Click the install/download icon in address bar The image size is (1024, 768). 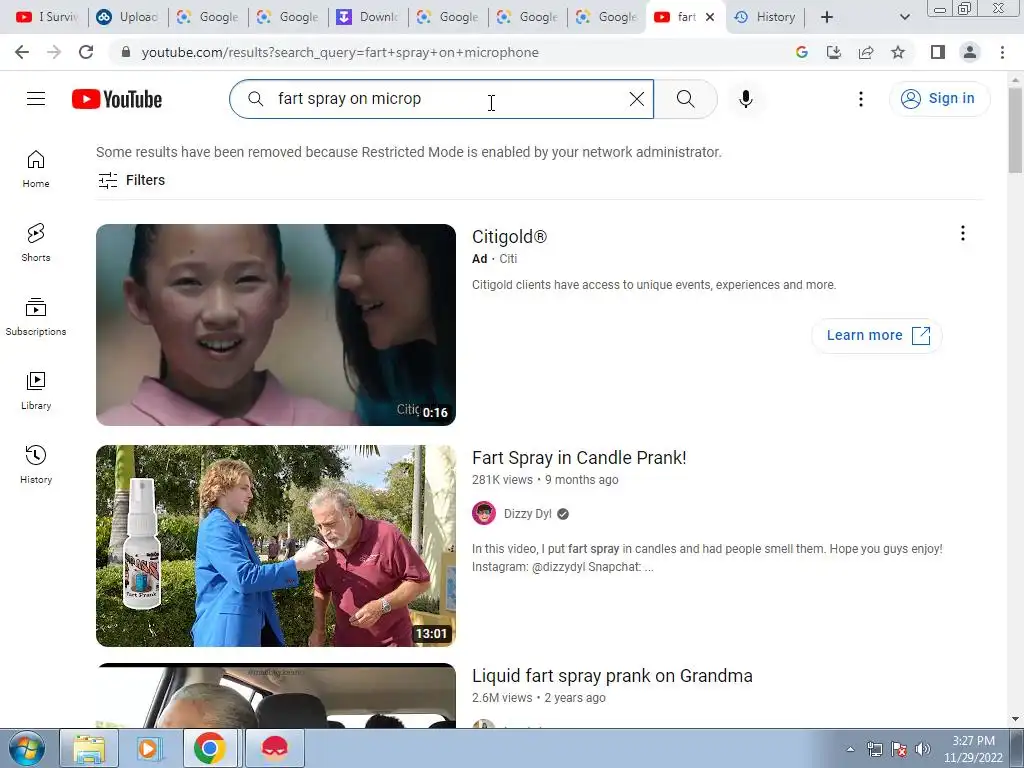pyautogui.click(x=834, y=52)
